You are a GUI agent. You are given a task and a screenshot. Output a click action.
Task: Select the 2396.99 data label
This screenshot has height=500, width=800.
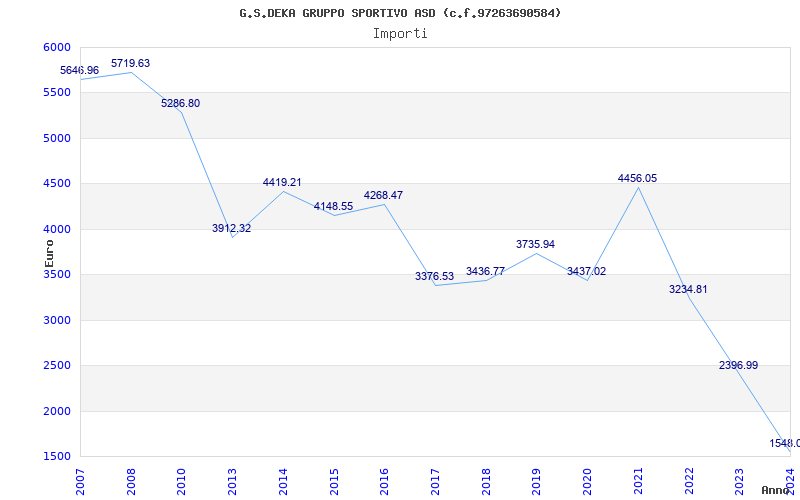738,365
